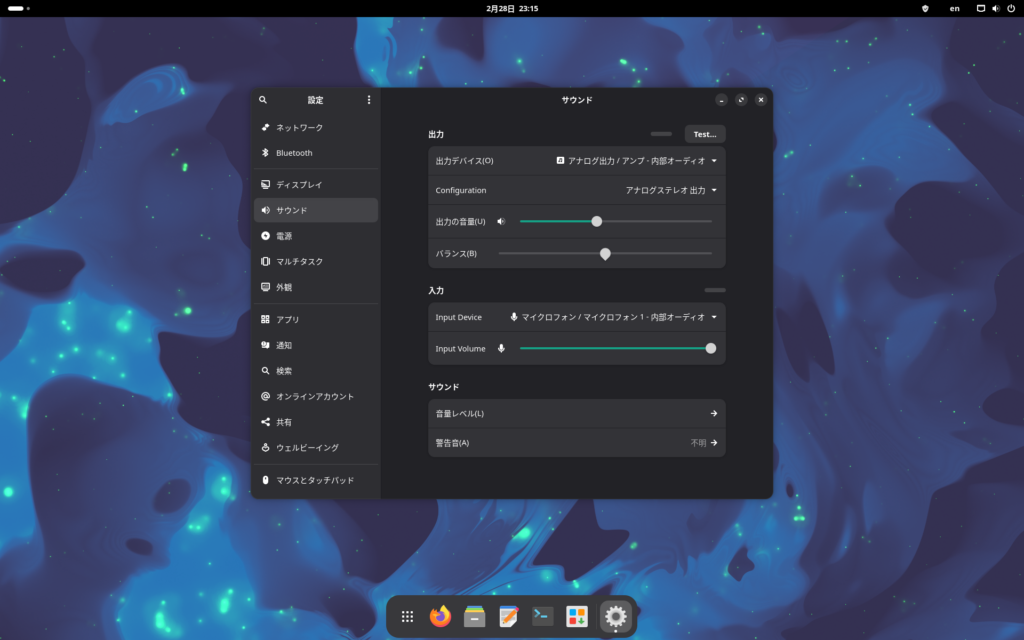Open the app grid launcher

(x=407, y=617)
